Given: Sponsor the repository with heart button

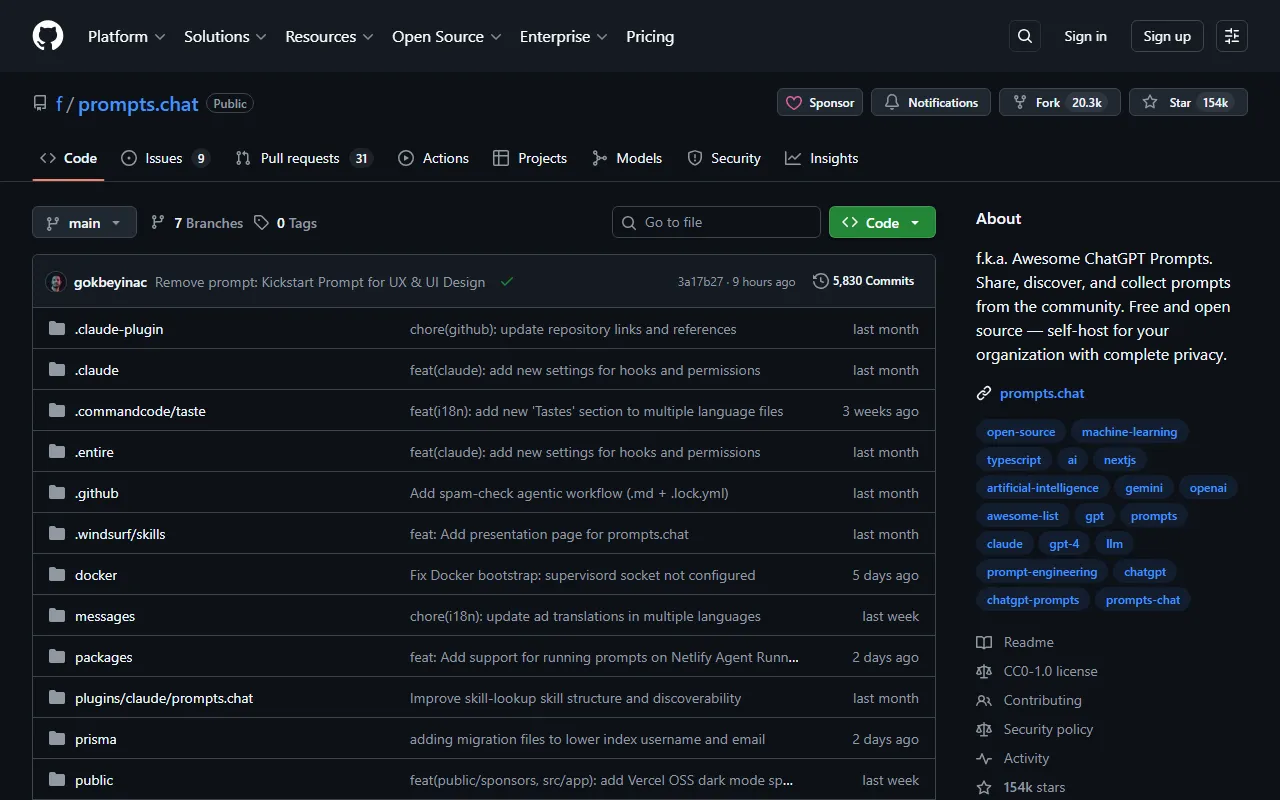Looking at the screenshot, I should [x=820, y=102].
